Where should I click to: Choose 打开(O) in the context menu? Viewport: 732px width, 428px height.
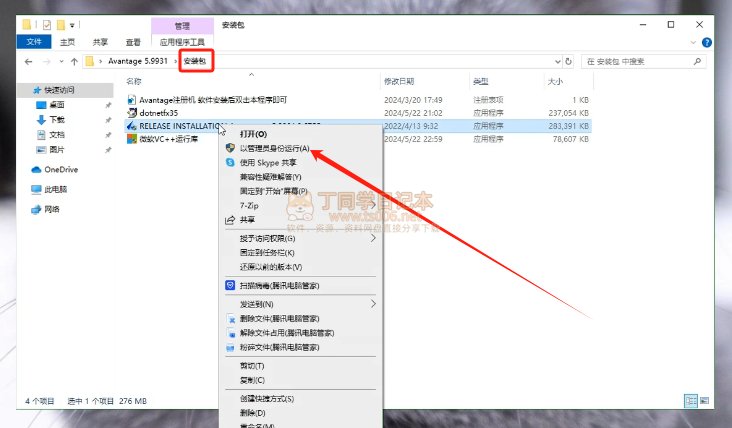(x=253, y=134)
